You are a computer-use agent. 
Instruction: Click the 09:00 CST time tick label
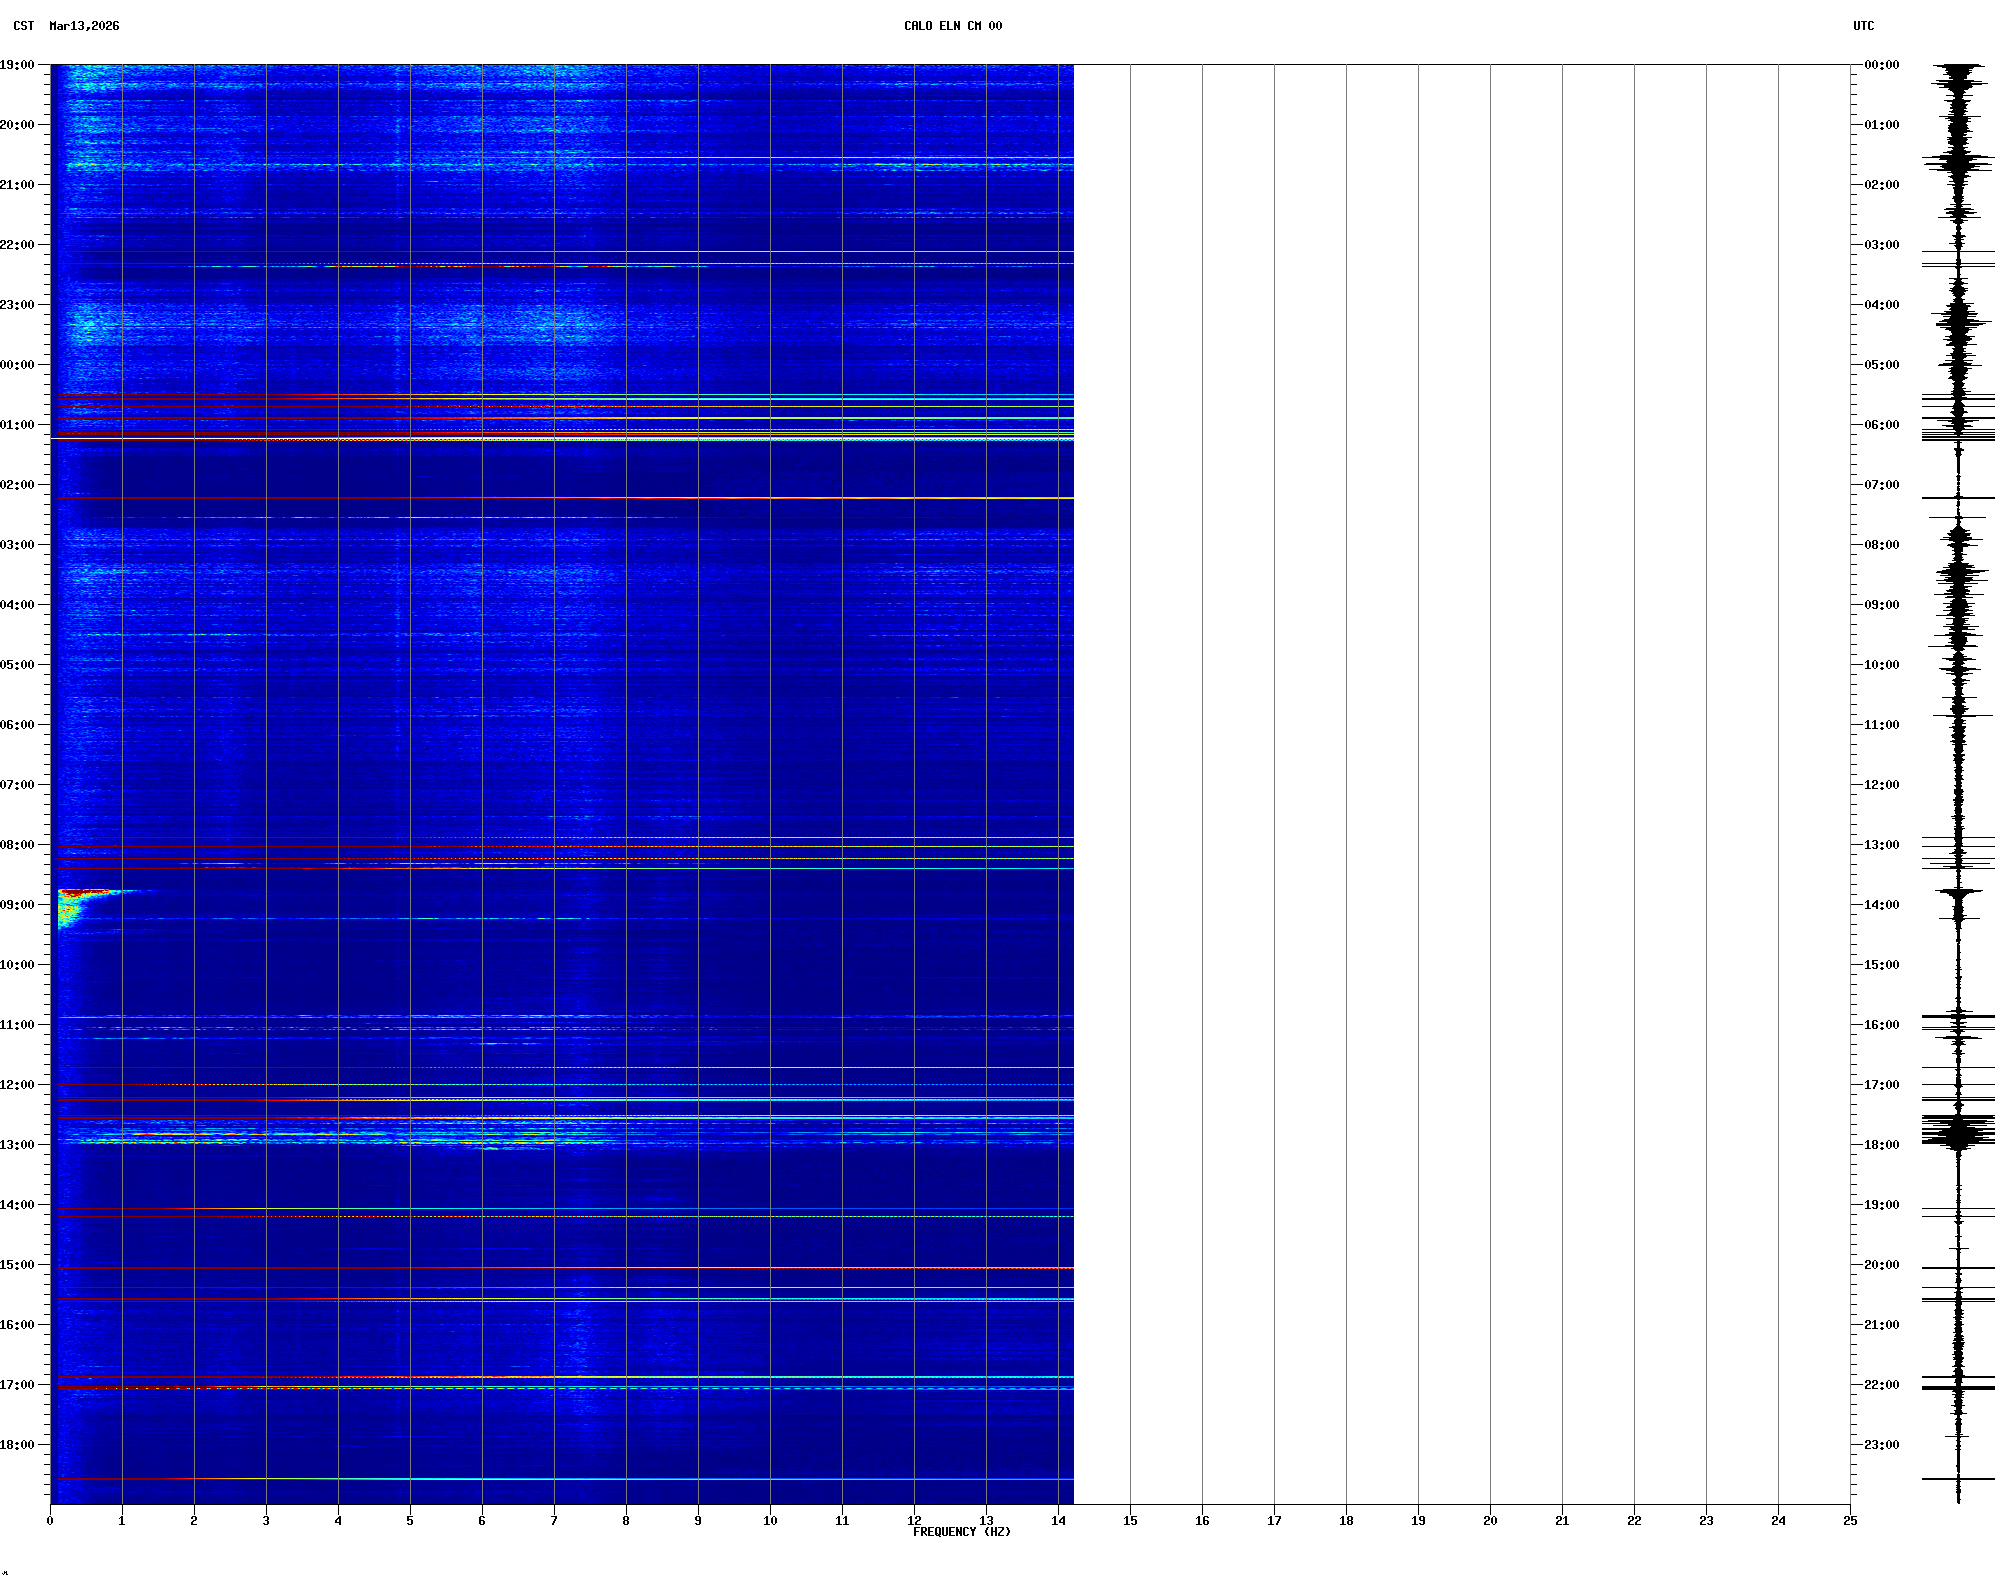(x=17, y=905)
